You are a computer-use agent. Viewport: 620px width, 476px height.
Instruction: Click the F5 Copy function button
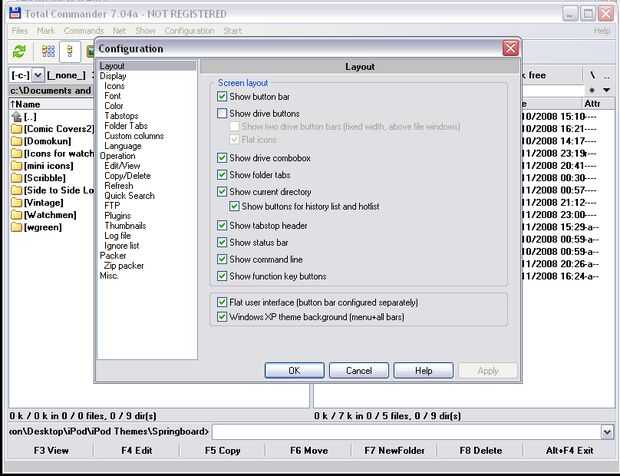point(222,450)
